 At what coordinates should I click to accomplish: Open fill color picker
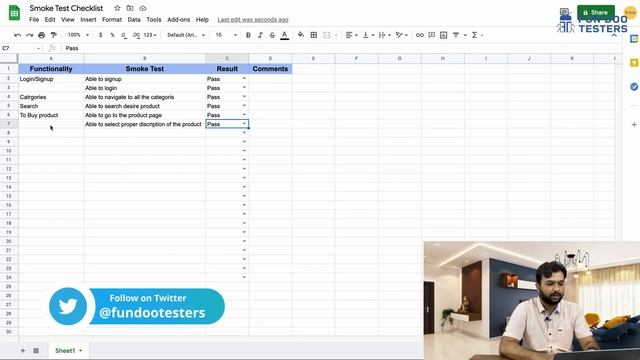pyautogui.click(x=301, y=35)
